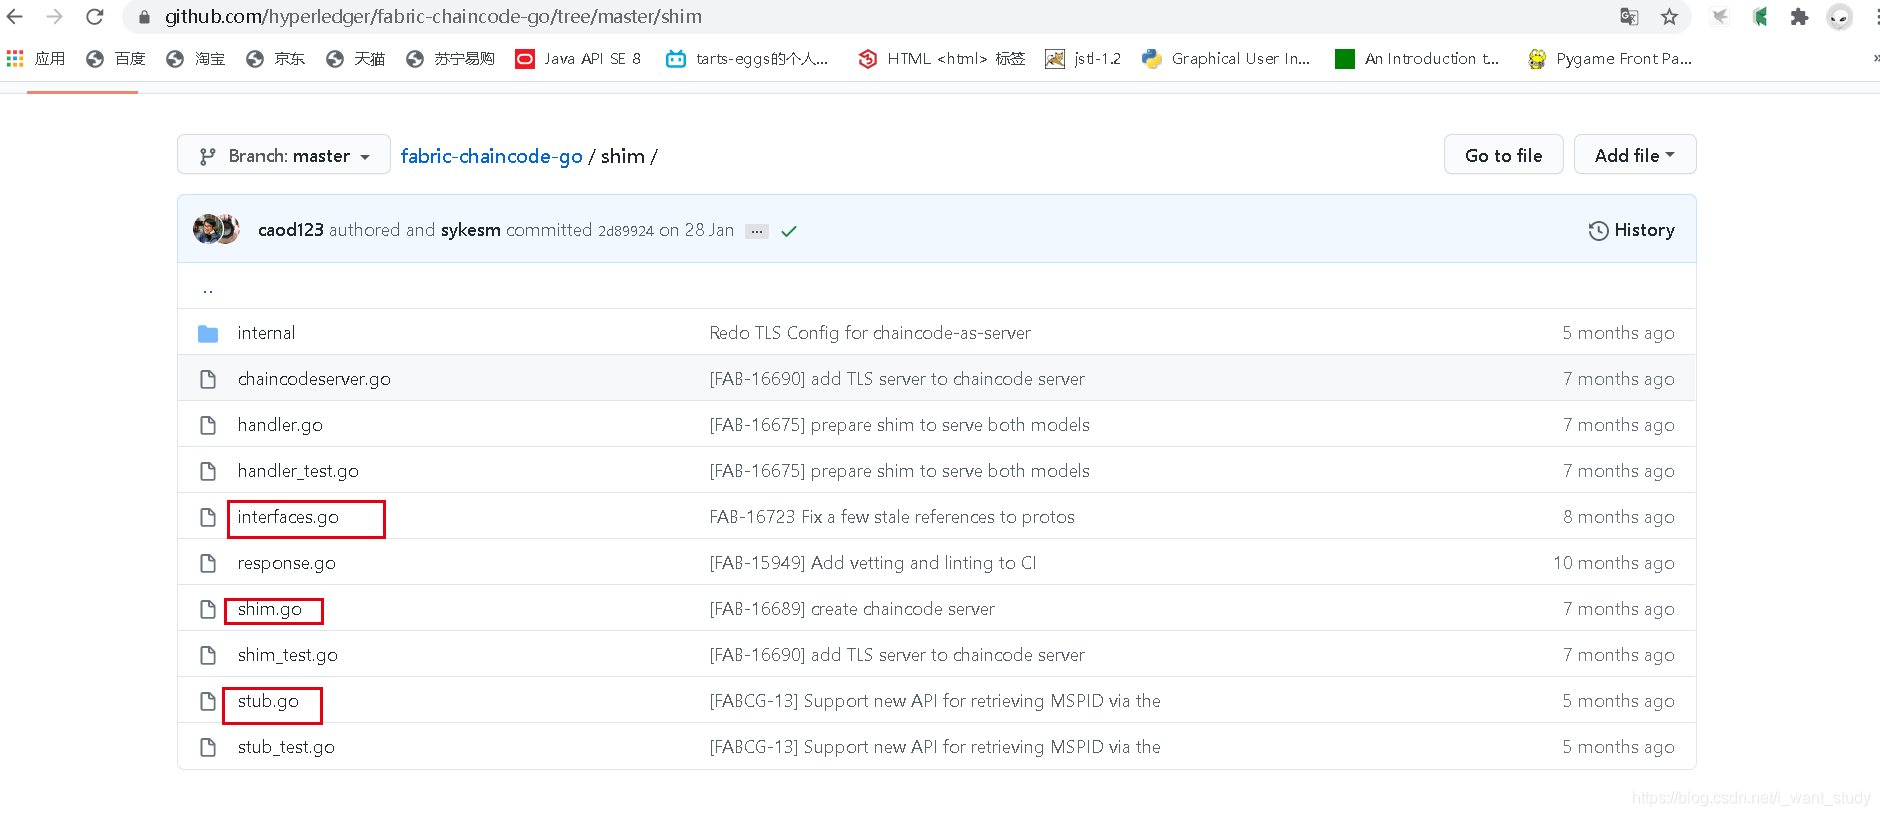
Task: Open handler_test.go file
Action: coord(298,471)
